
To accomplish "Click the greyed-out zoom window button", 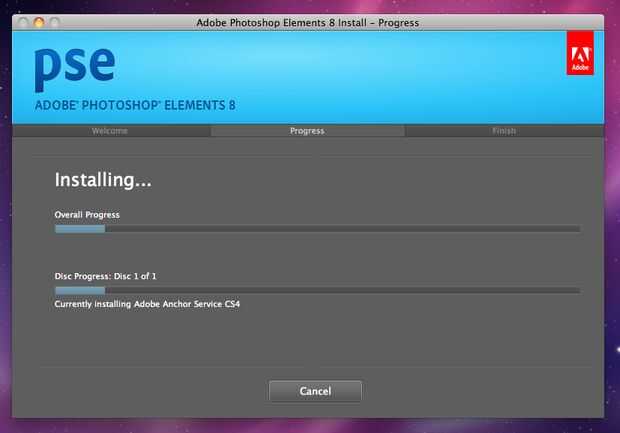I will (55, 23).
